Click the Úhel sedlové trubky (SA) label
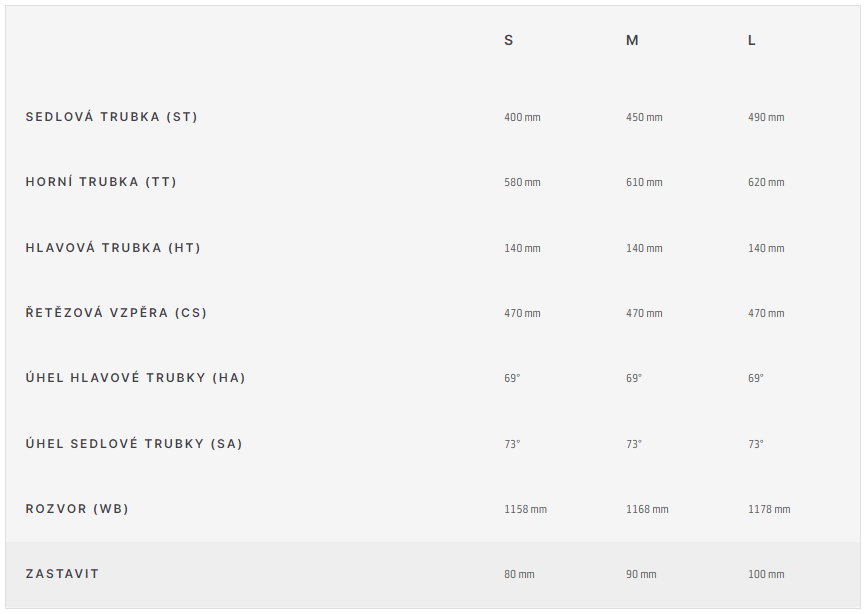This screenshot has width=866, height=614. point(134,443)
